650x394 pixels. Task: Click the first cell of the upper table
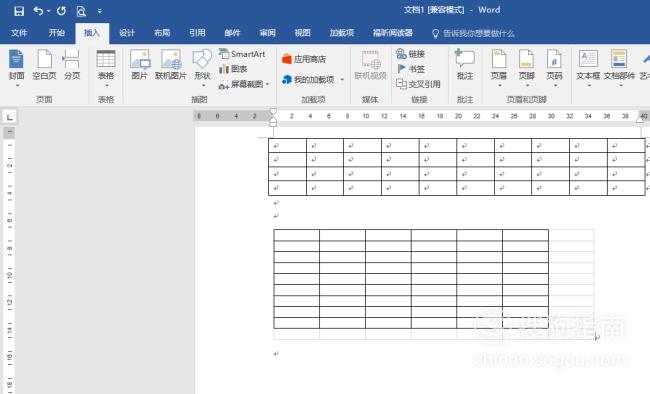tap(287, 146)
